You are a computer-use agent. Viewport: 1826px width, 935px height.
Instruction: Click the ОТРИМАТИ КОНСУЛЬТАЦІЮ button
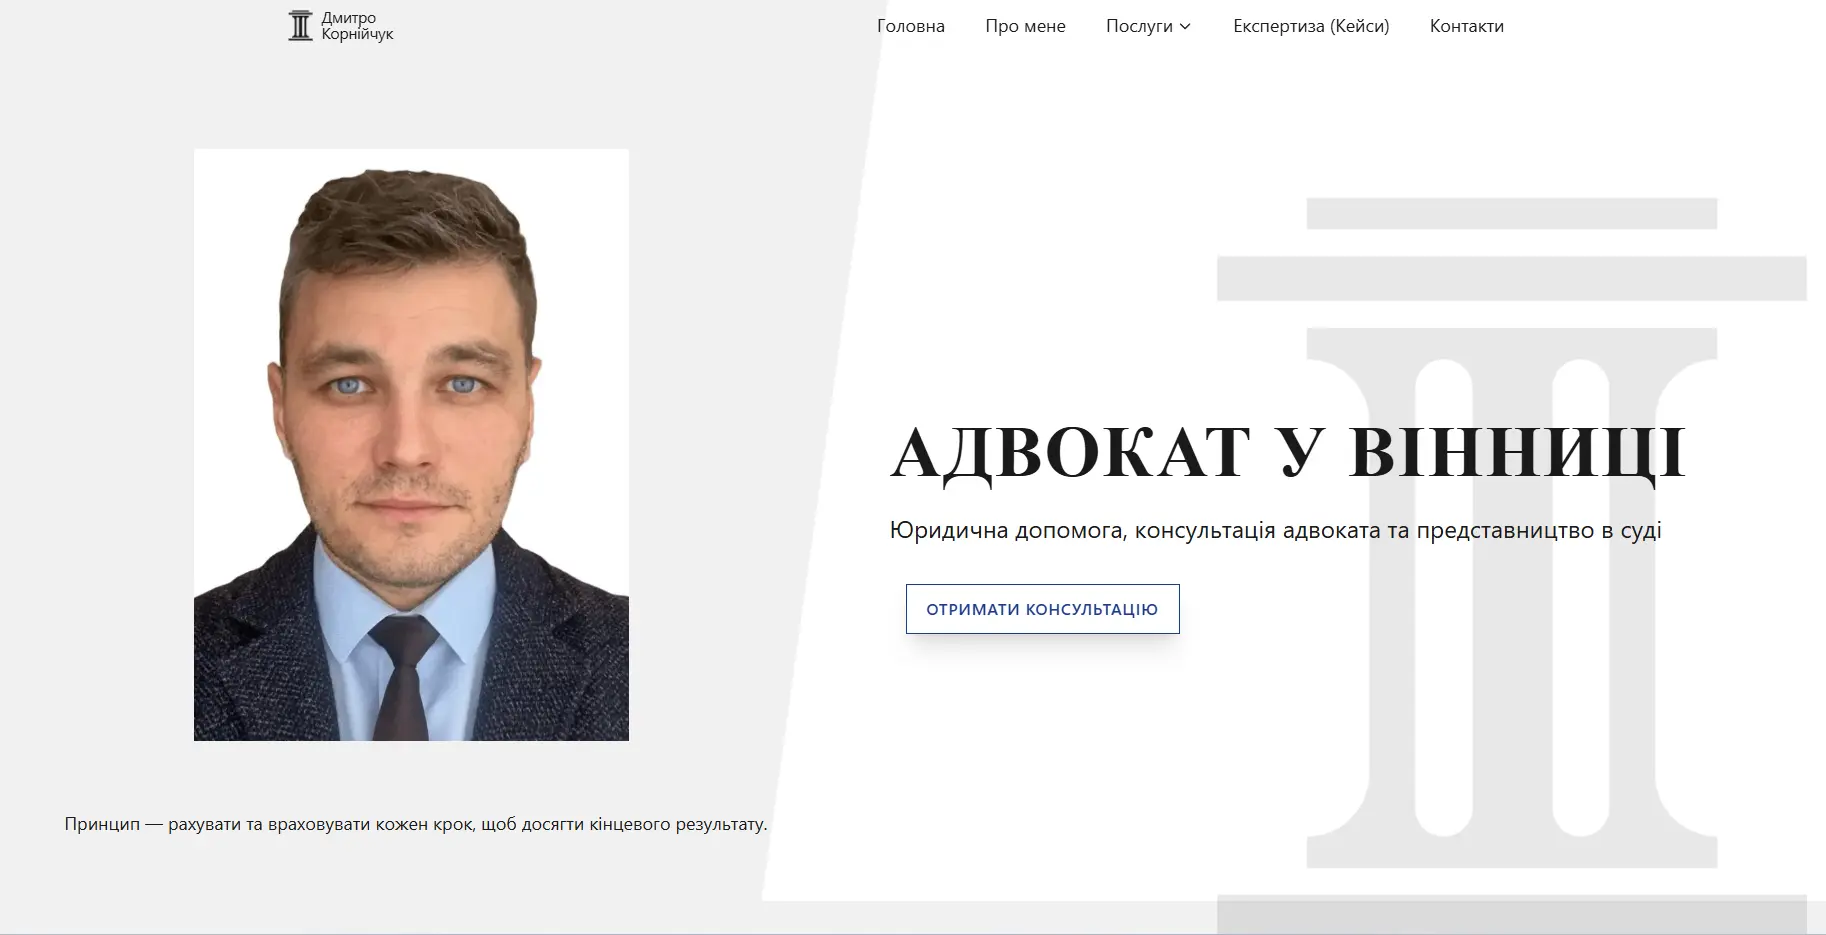[1043, 609]
